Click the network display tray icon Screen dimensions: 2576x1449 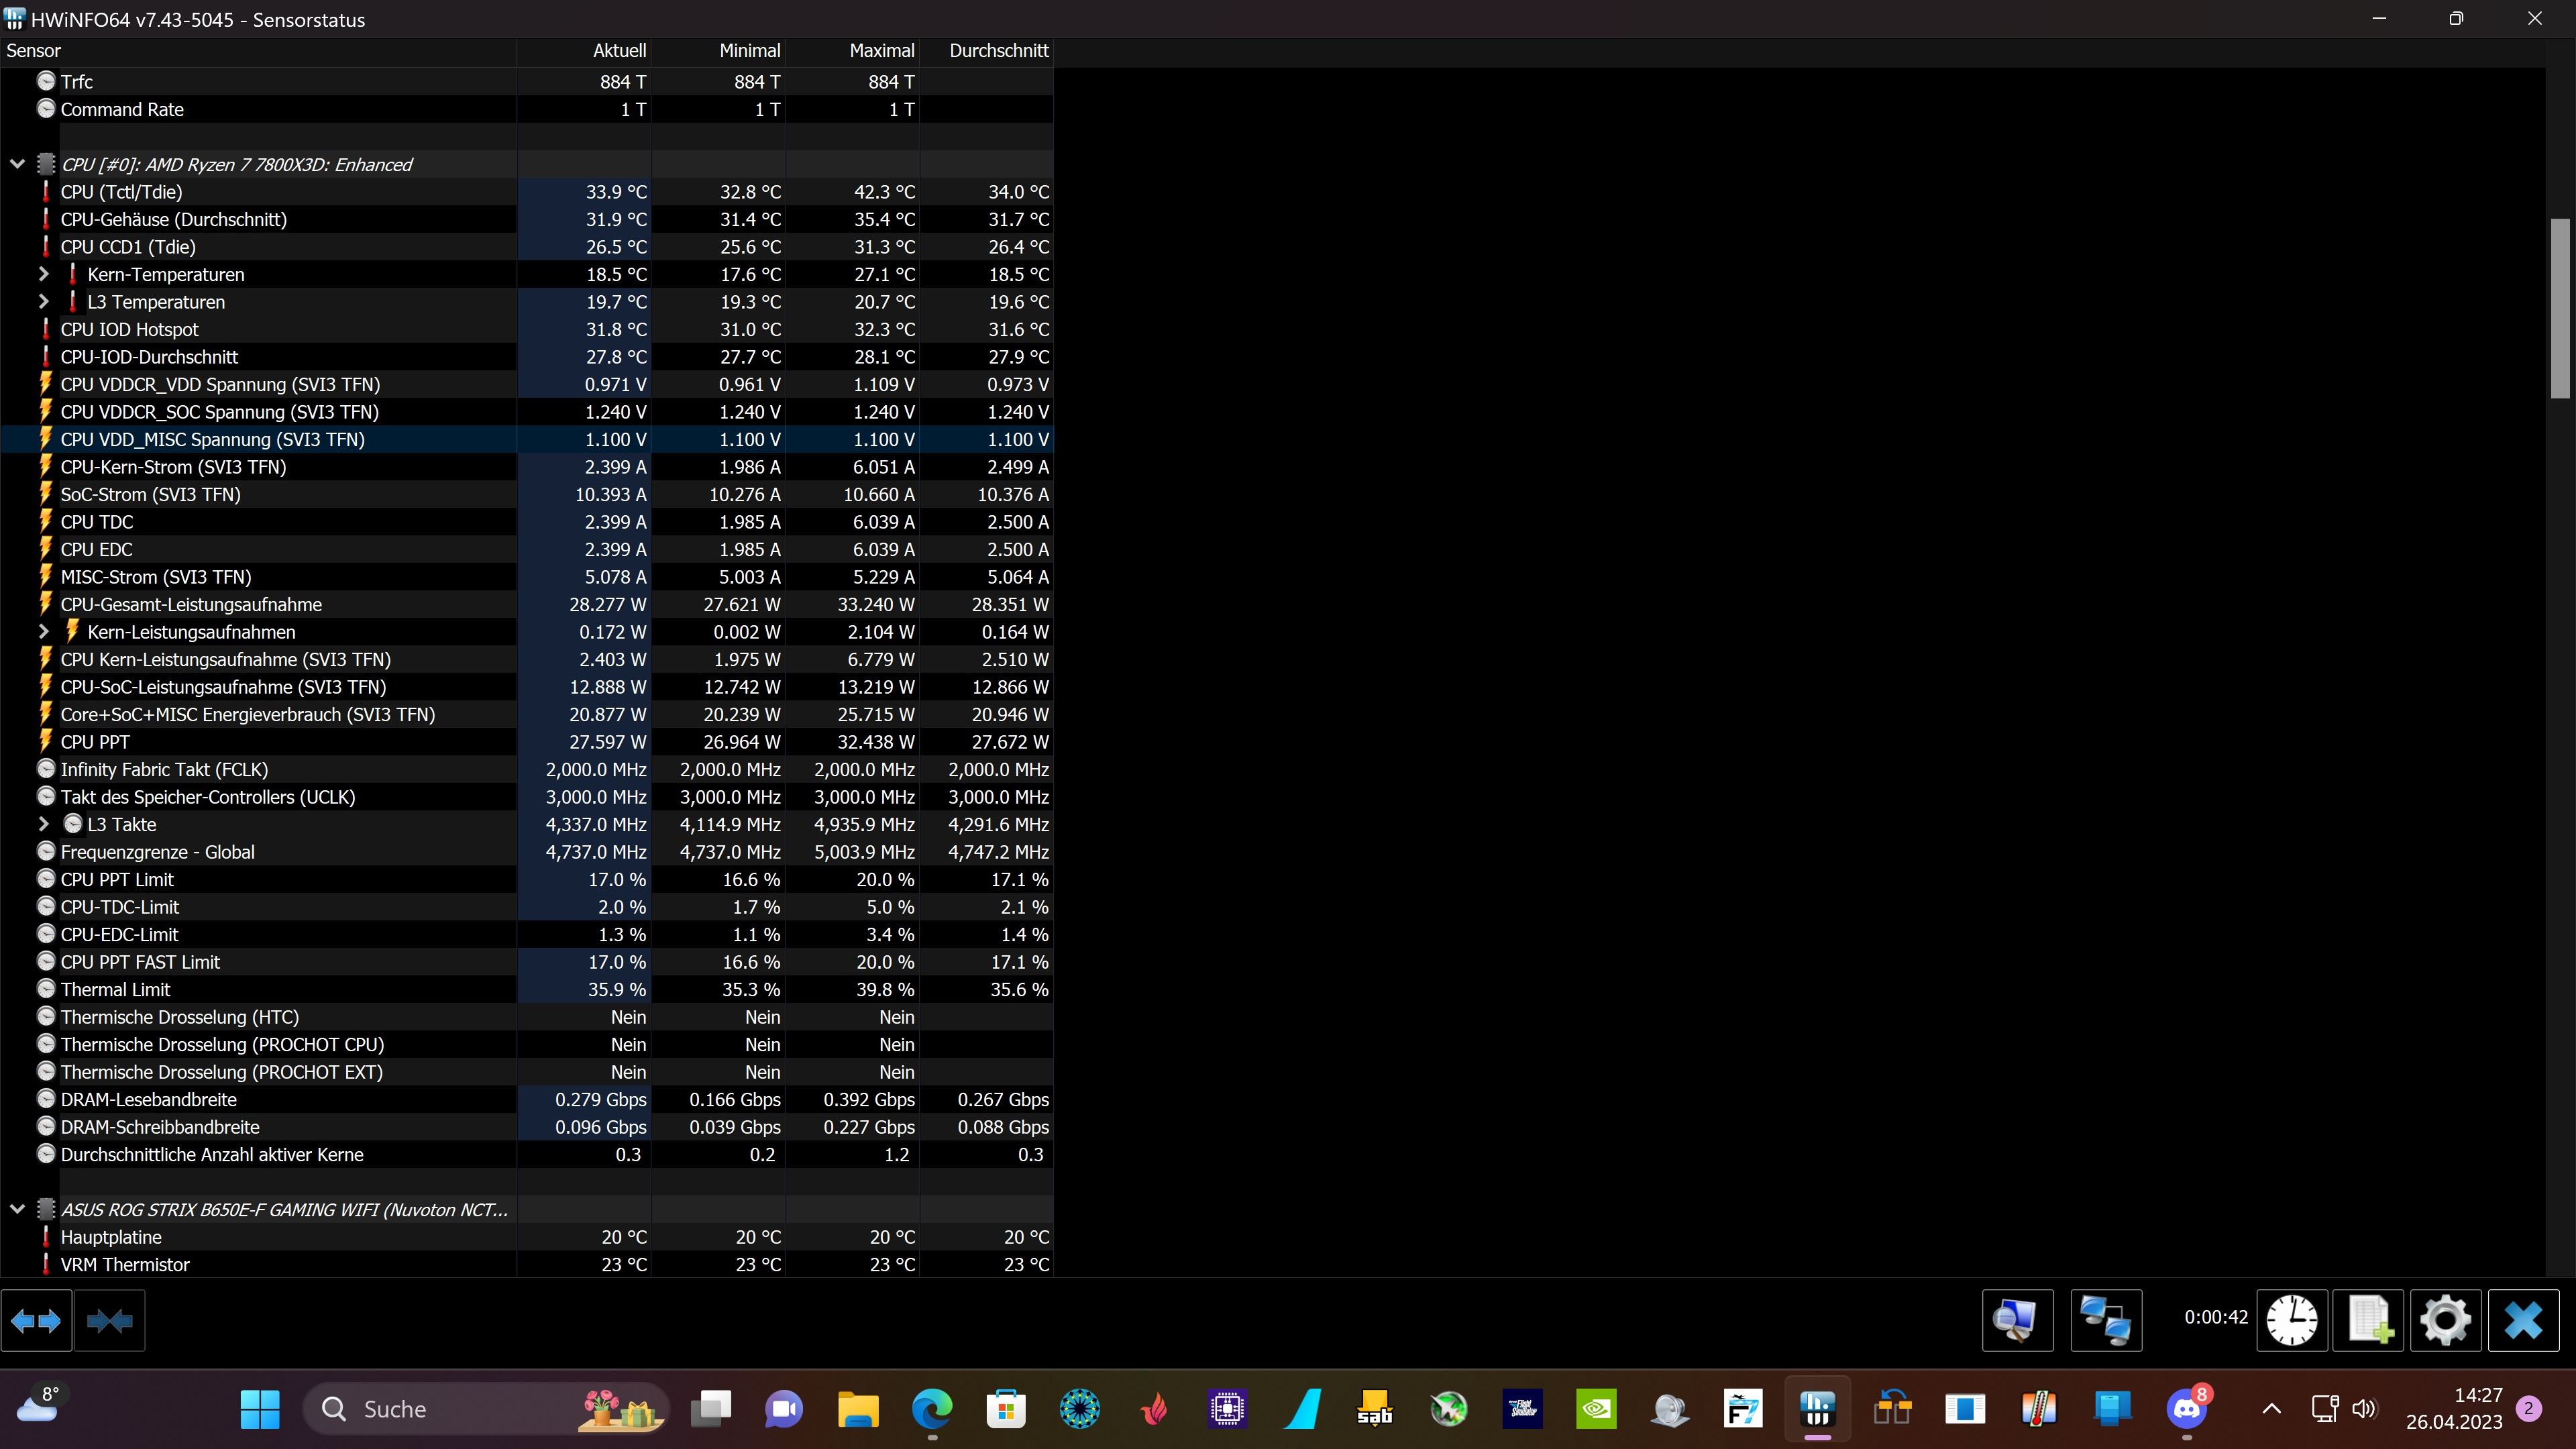pos(2324,1409)
